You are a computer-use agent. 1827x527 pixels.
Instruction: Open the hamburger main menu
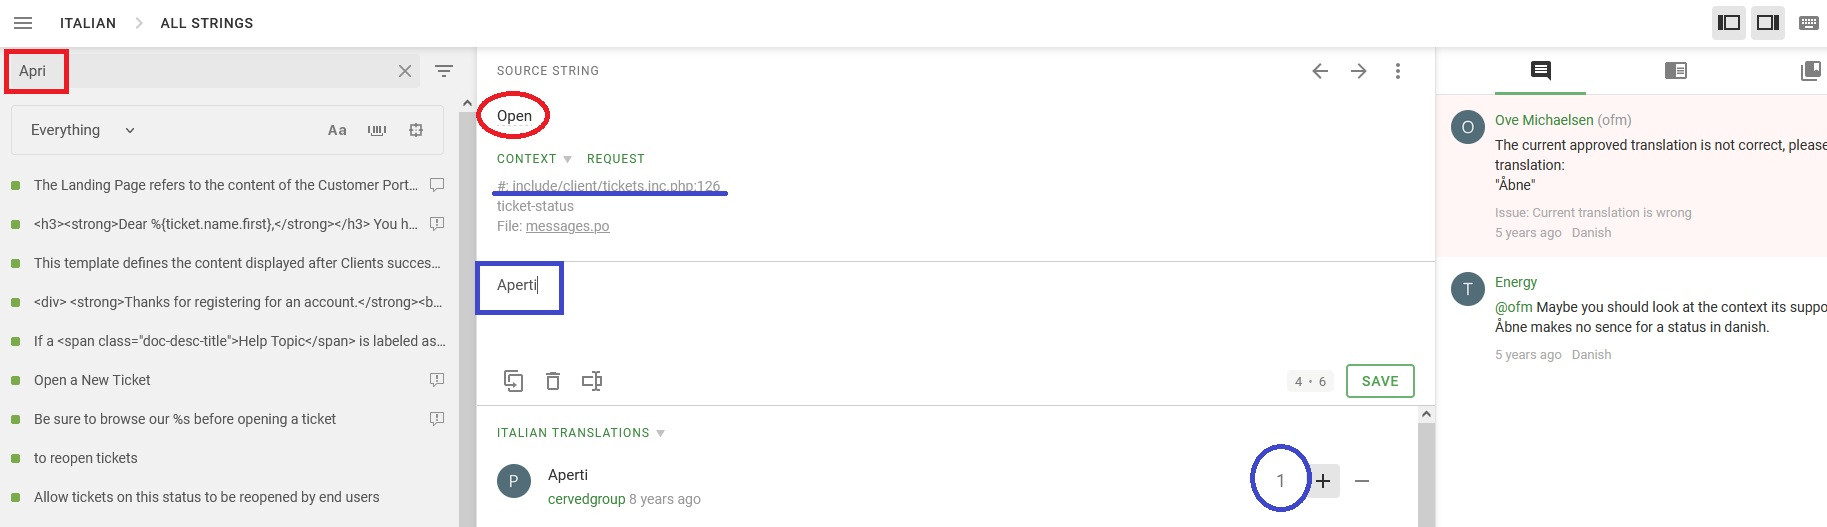point(23,23)
